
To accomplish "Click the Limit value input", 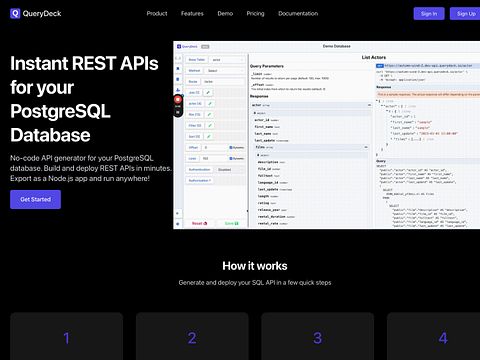I will [x=214, y=158].
